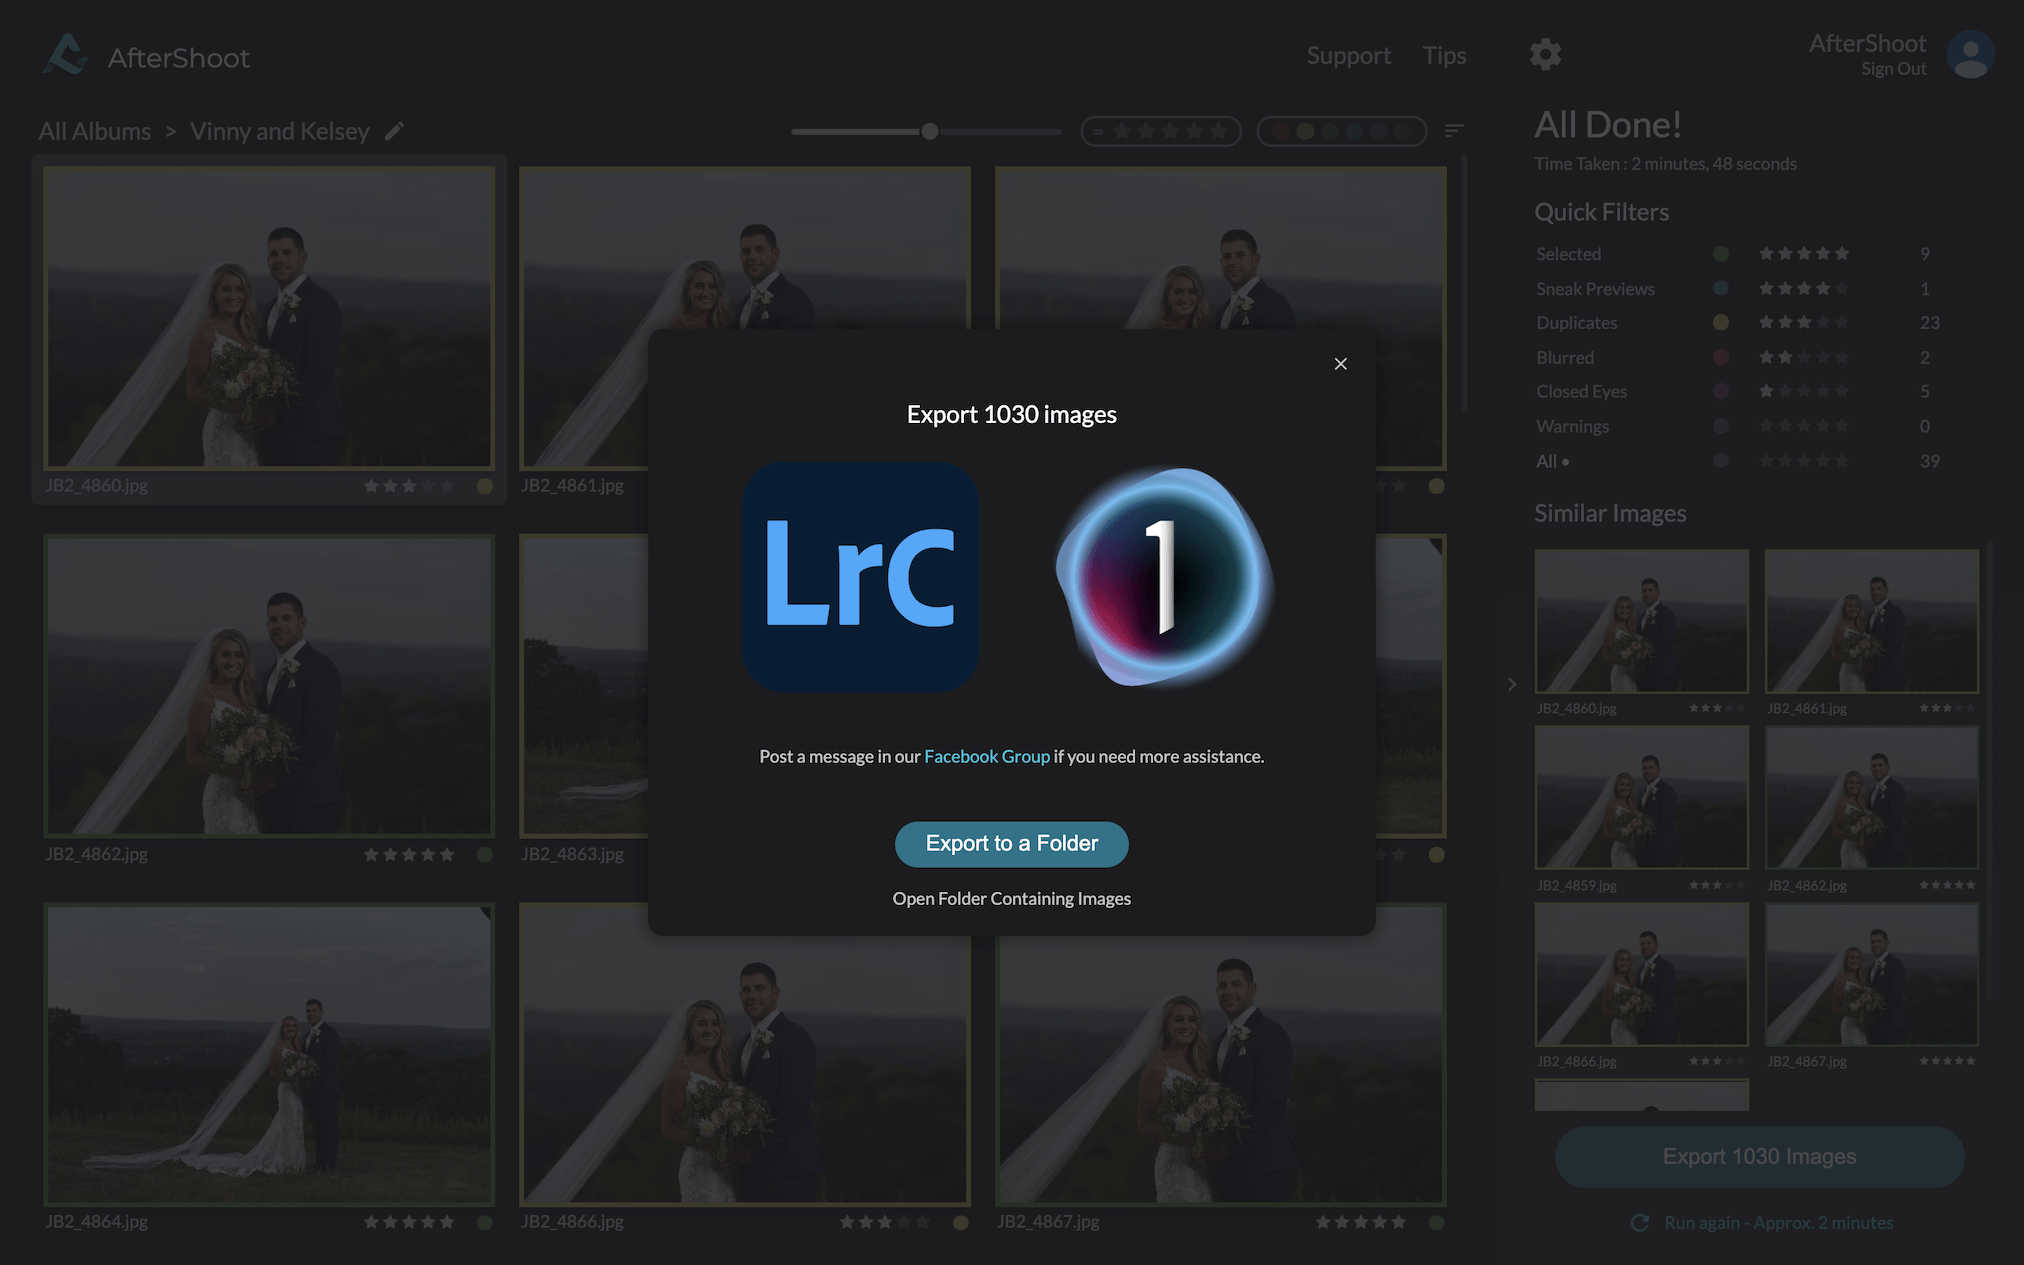Click the equals comparator in star filter
Screen dimensions: 2024x1265
click(1098, 131)
